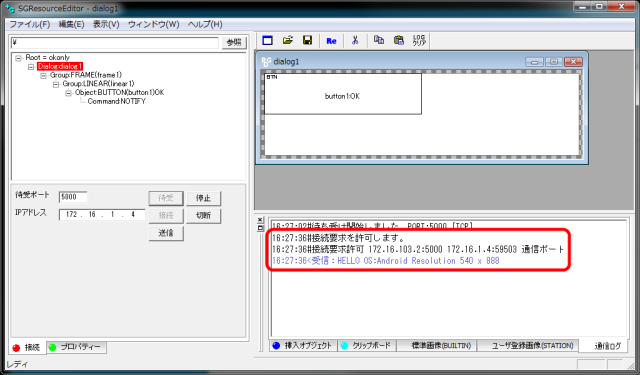Click the 接続 connect button
640x375 pixels.
point(166,215)
